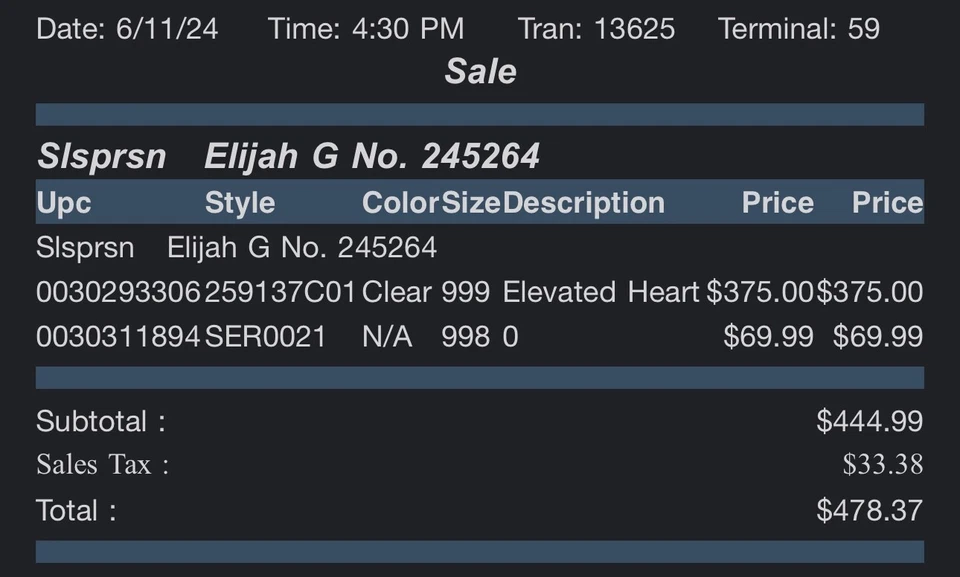
Task: Select the sales tax amount $33.38
Action: tap(882, 465)
